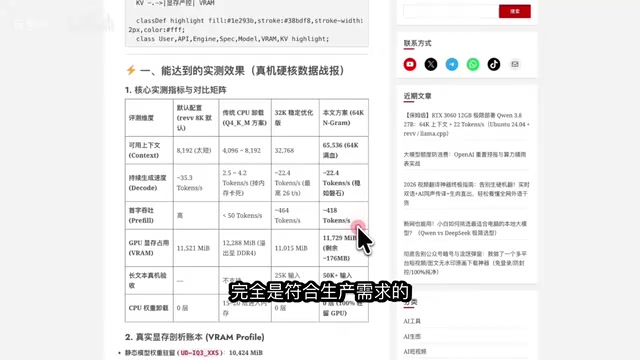Open the multi-platform video downloader article link
The image size is (640, 360).
click(465, 262)
